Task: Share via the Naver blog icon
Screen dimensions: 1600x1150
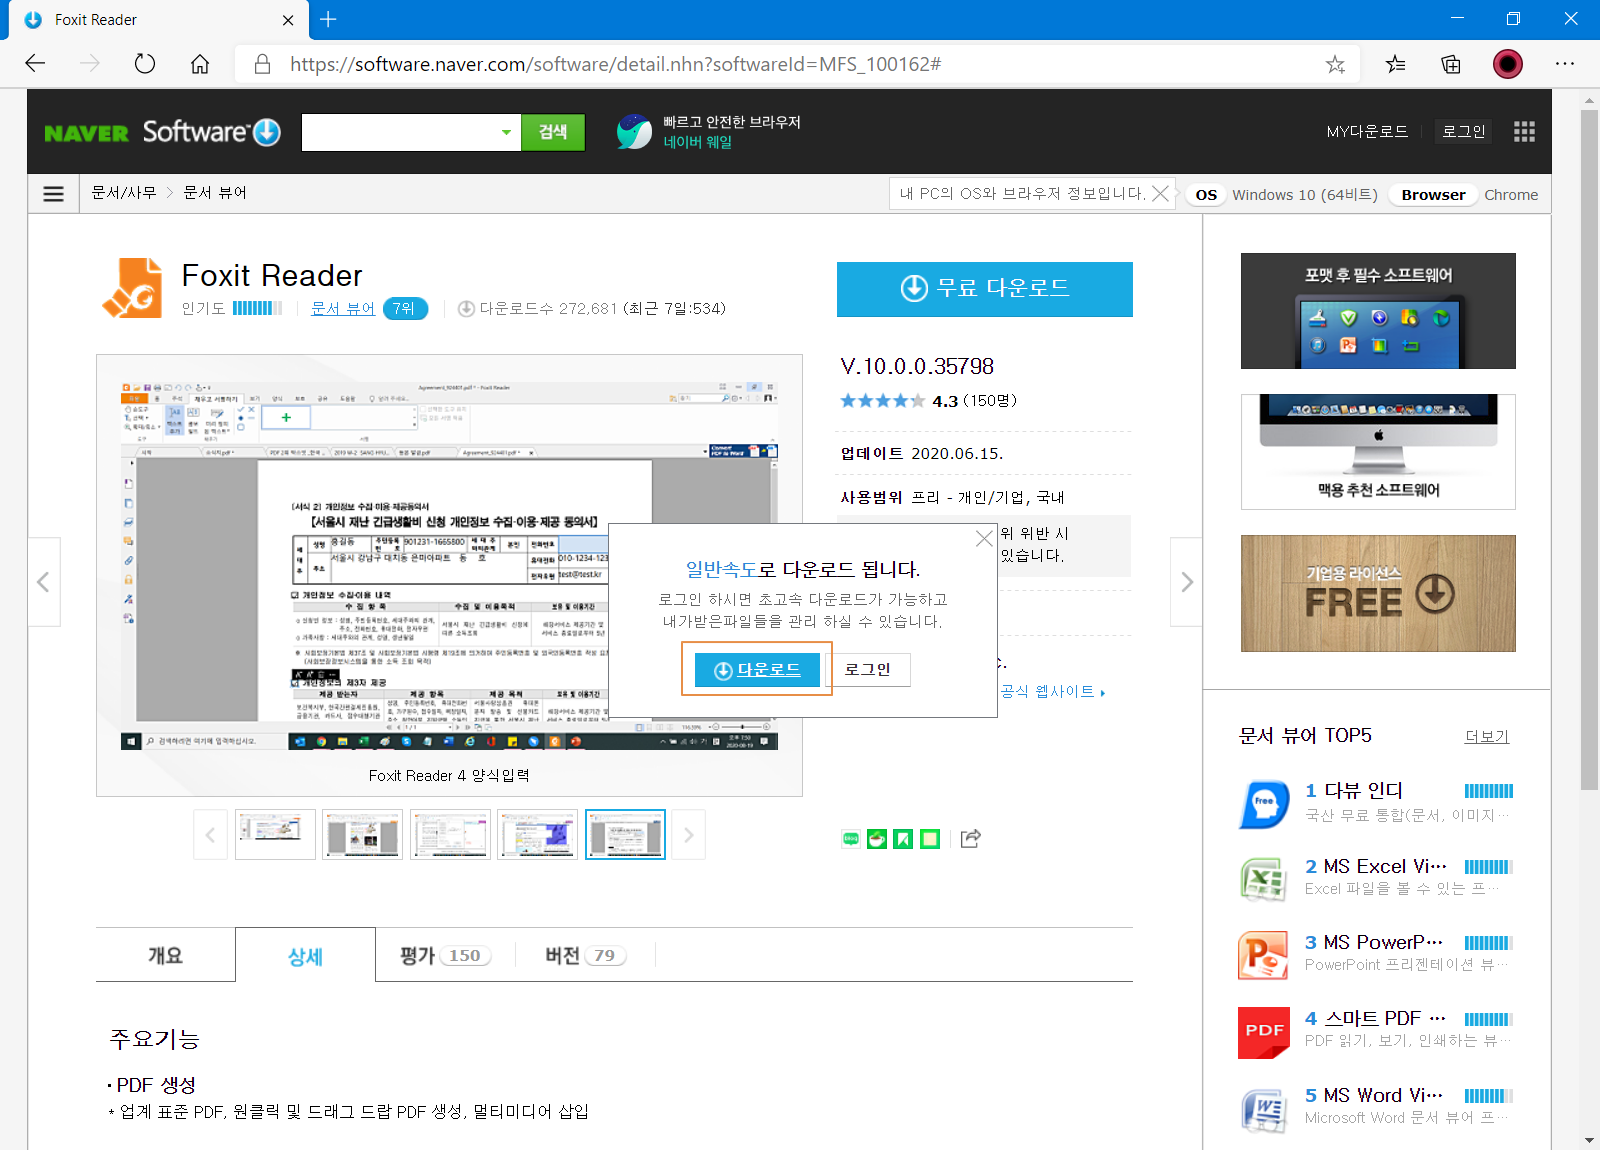Action: click(851, 839)
